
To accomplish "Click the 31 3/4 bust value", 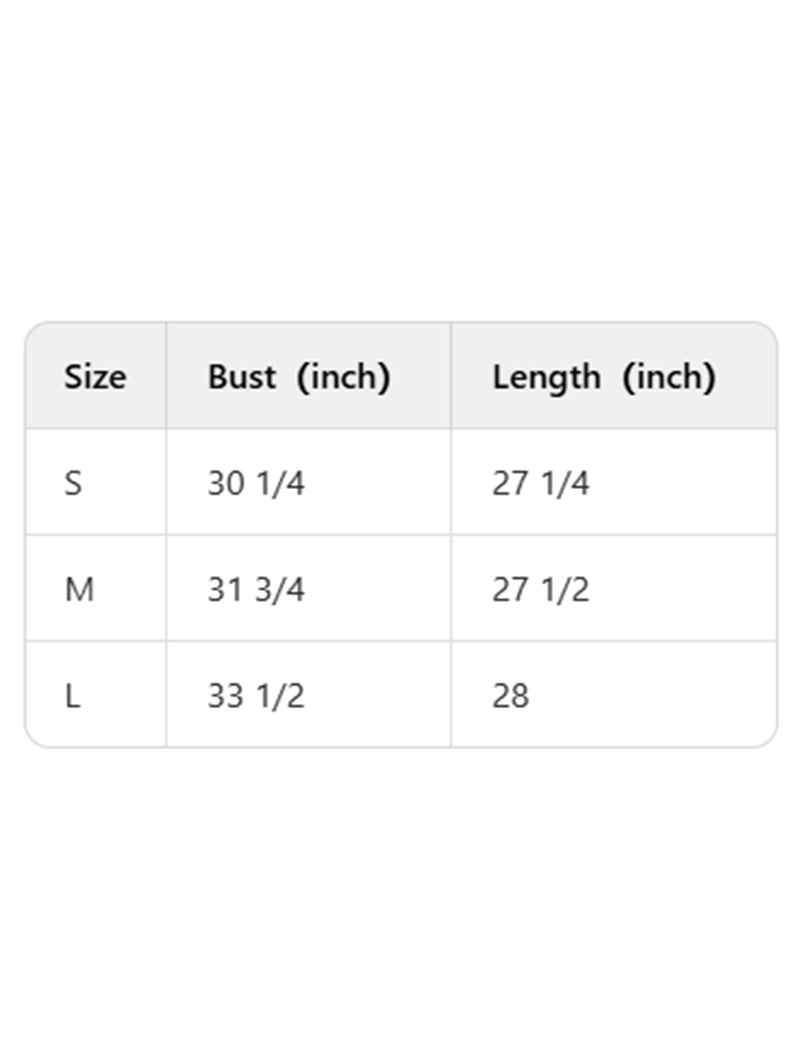I will tap(255, 590).
